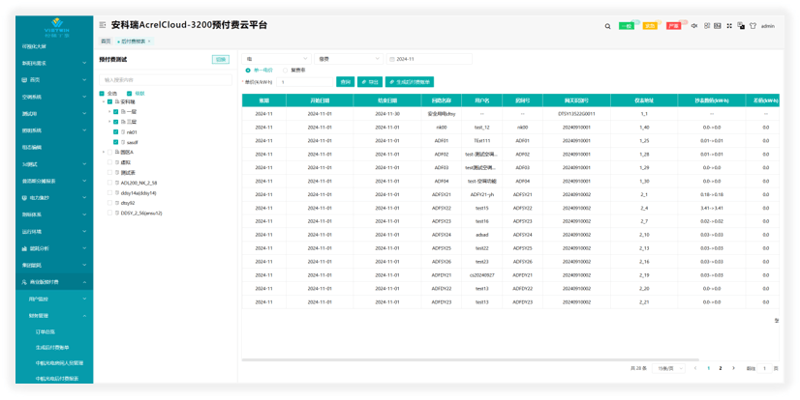Switch to the 首页 tab

pyautogui.click(x=105, y=41)
